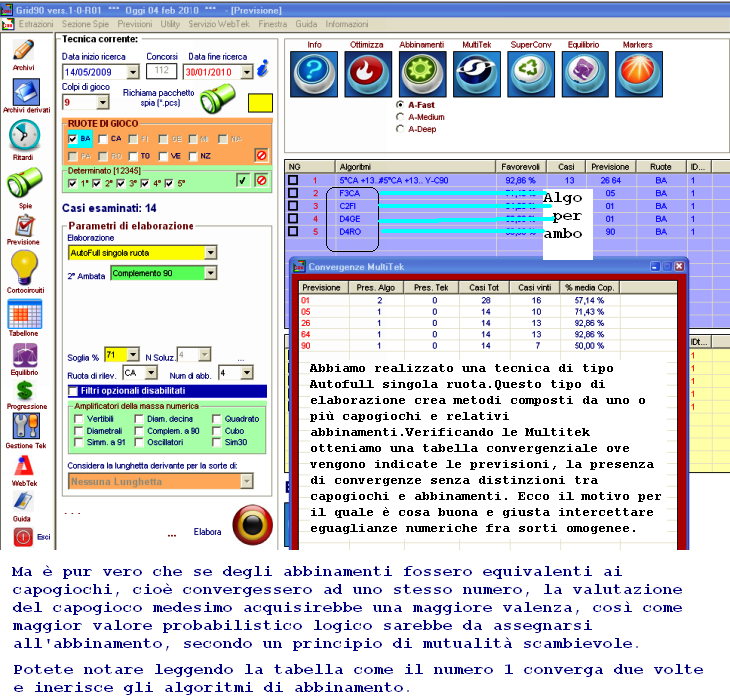This screenshot has width=730, height=696.
Task: Open the 2ª Ambata Complemento 90 dropdown
Action: (x=210, y=273)
